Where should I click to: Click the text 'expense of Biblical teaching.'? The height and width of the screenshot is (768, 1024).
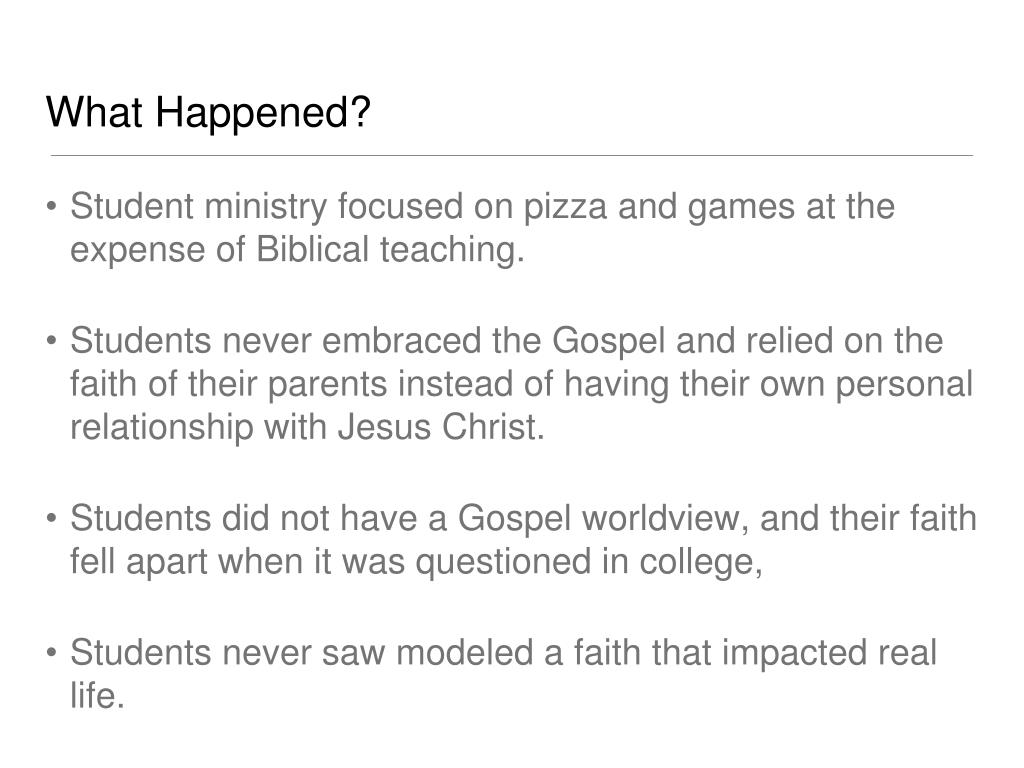coord(297,250)
